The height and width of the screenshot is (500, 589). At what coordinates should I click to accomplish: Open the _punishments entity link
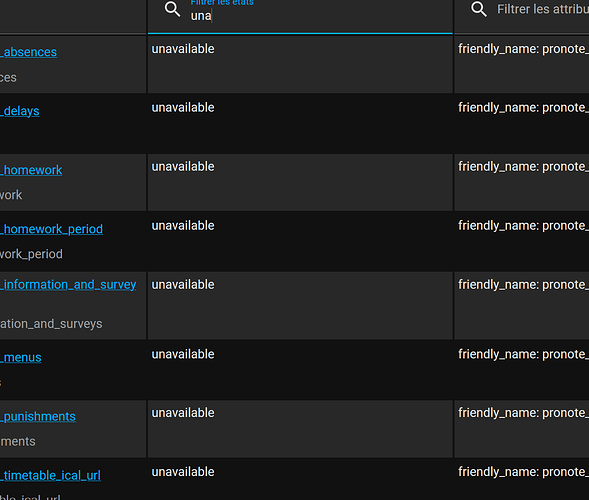click(38, 416)
